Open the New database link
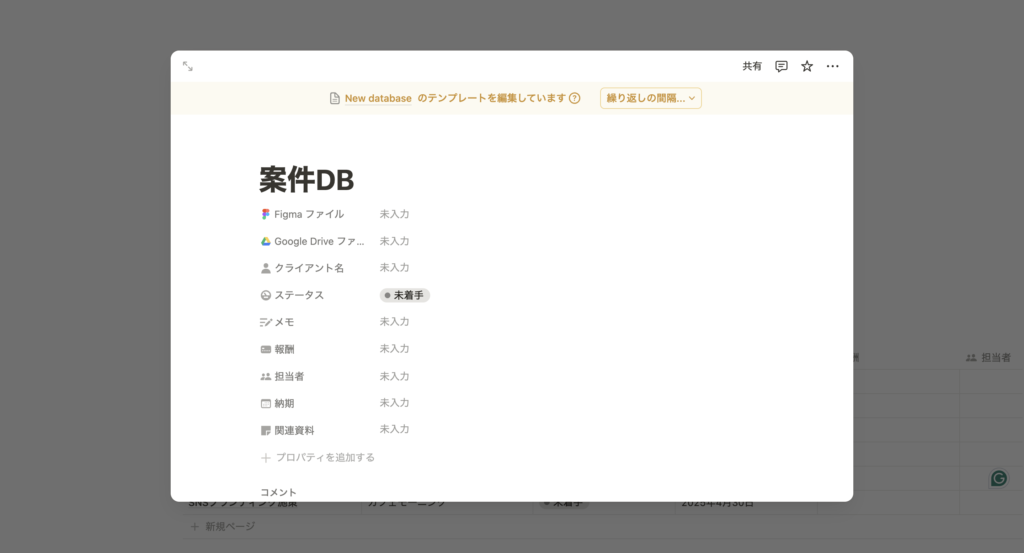The width and height of the screenshot is (1024, 553). coord(378,98)
